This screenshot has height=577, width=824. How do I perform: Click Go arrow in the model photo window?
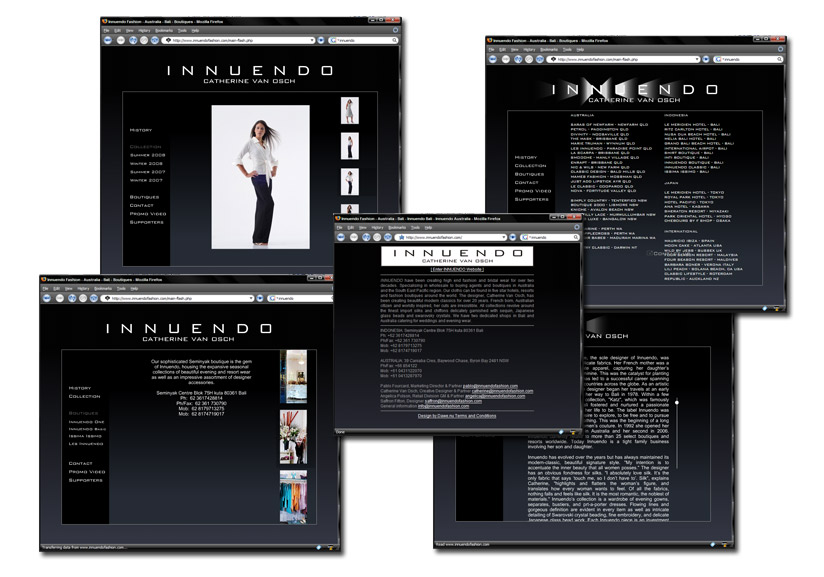point(321,40)
